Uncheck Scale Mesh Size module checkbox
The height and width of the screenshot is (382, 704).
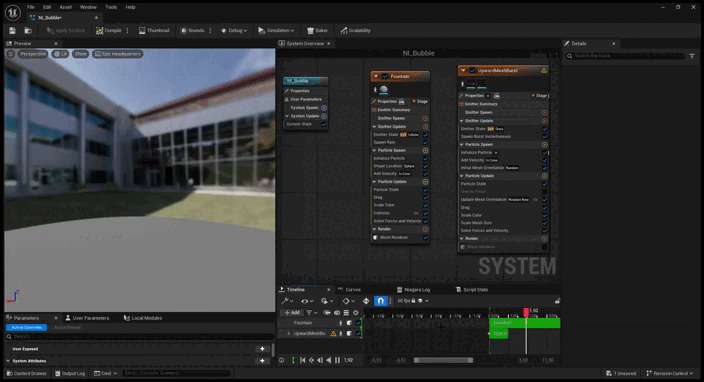(544, 223)
